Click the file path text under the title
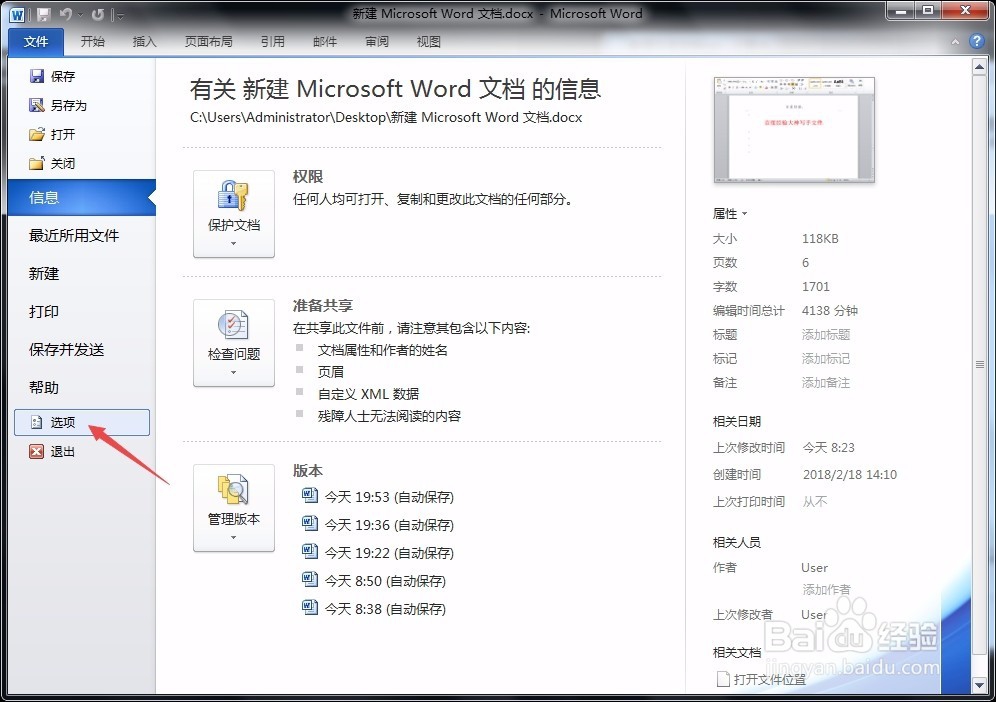This screenshot has height=702, width=996. 386,118
